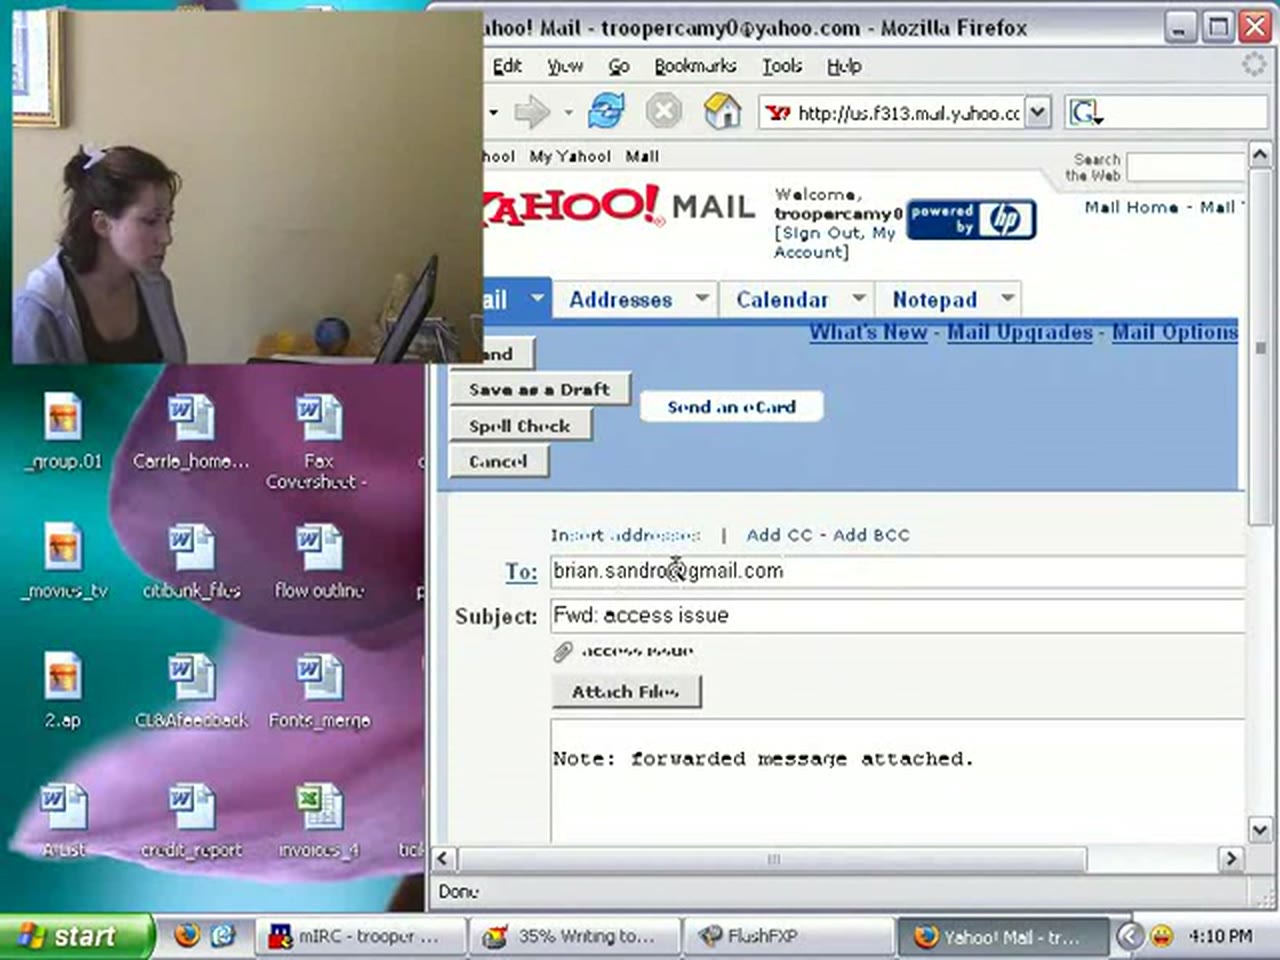Switch to the Addresses tab

[621, 299]
